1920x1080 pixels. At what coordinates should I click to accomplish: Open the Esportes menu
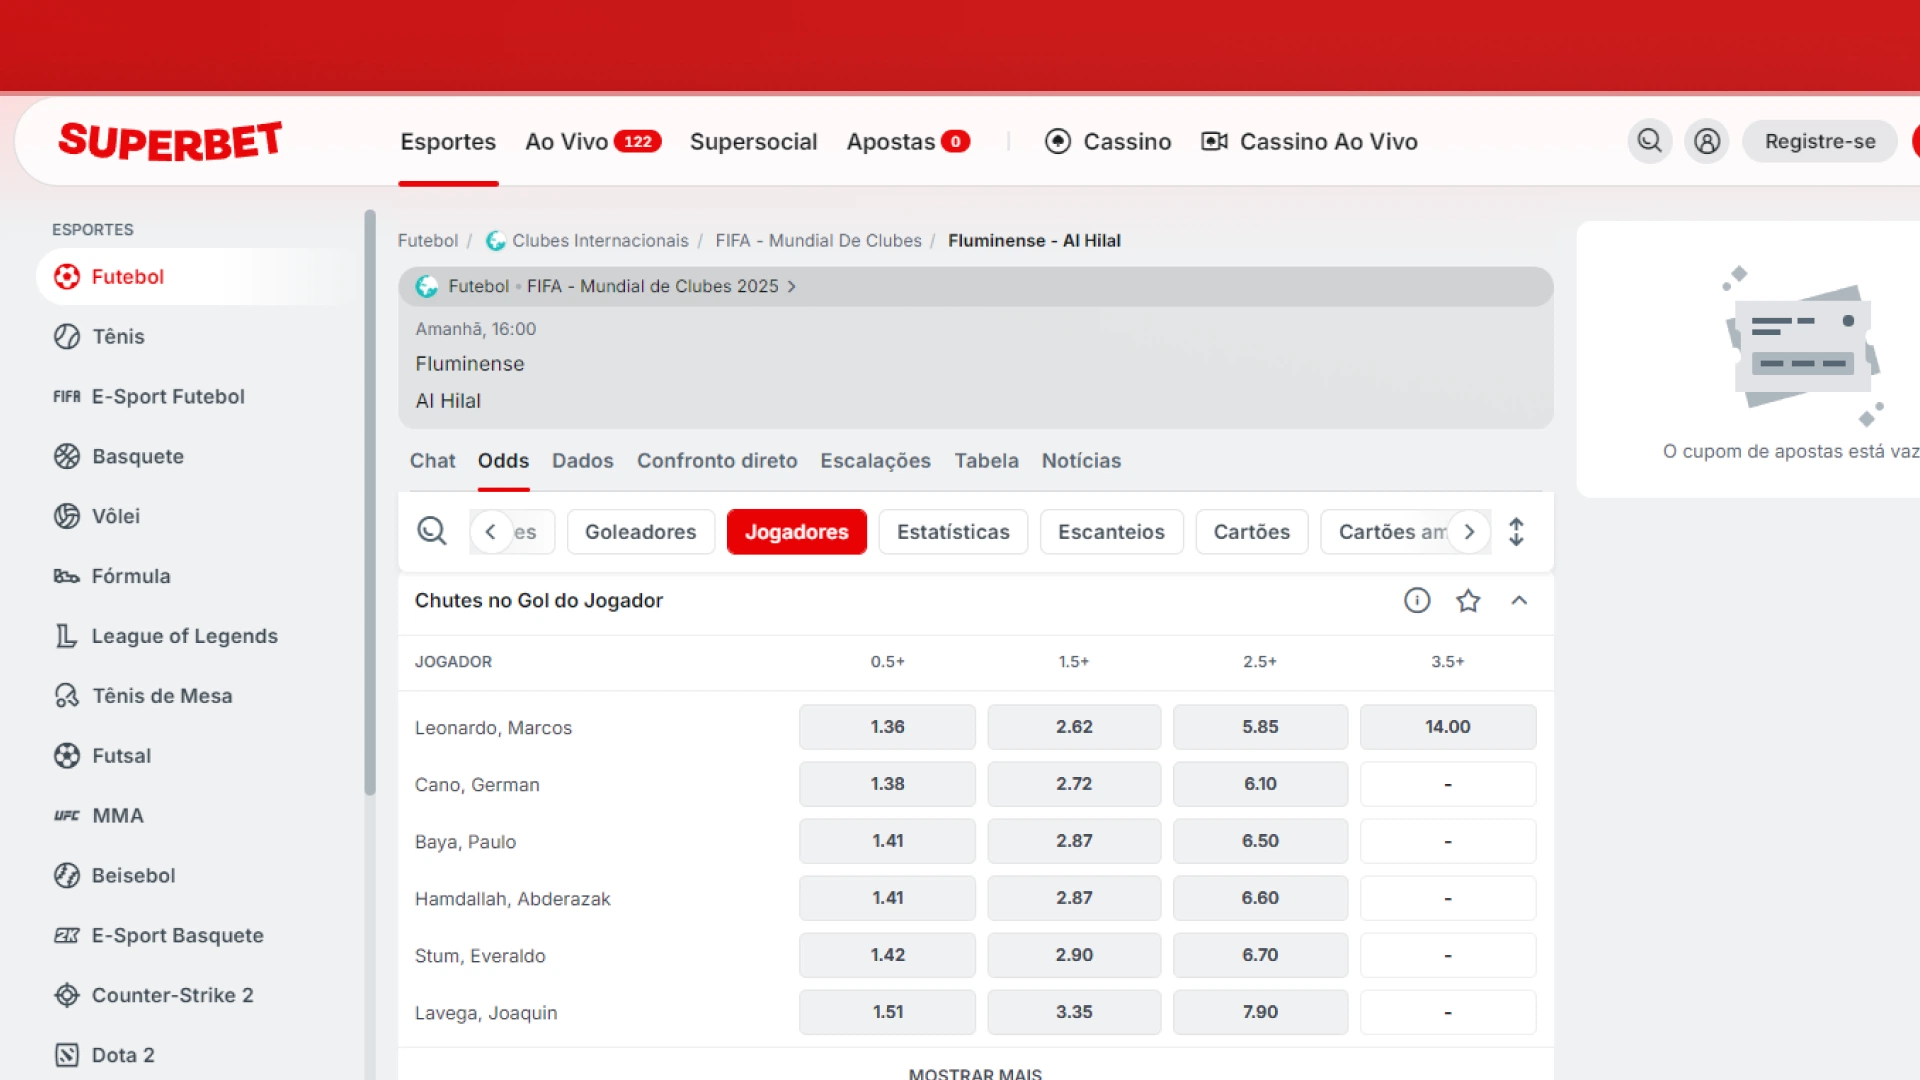[x=448, y=141]
